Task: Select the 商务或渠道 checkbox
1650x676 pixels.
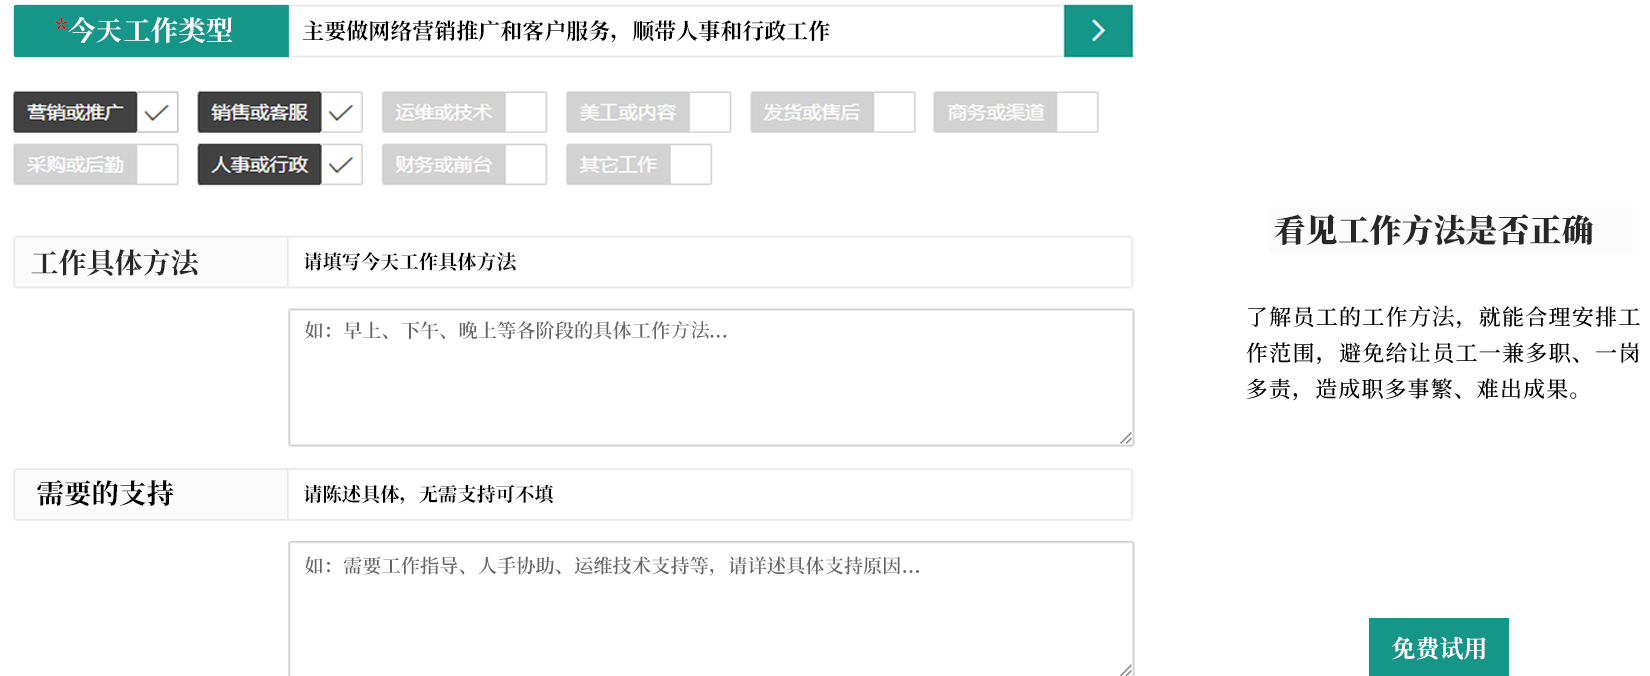Action: (1077, 113)
